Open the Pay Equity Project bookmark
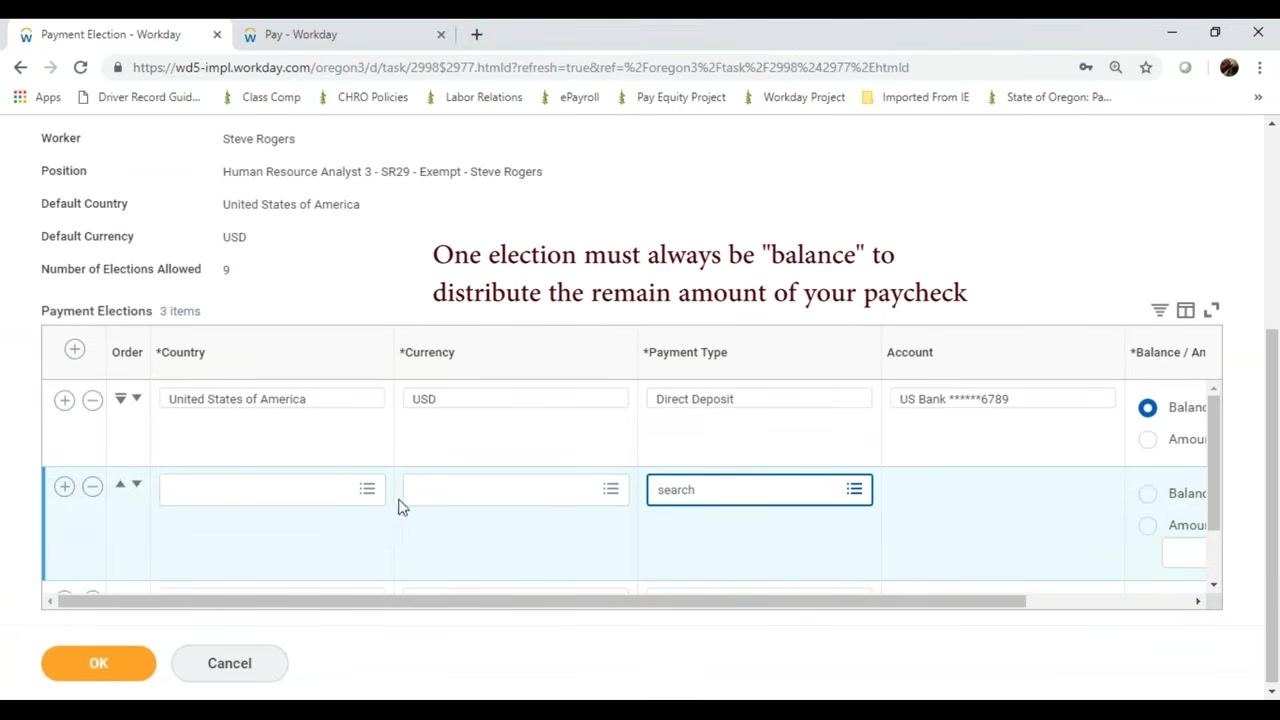The width and height of the screenshot is (1280, 720). (x=670, y=97)
